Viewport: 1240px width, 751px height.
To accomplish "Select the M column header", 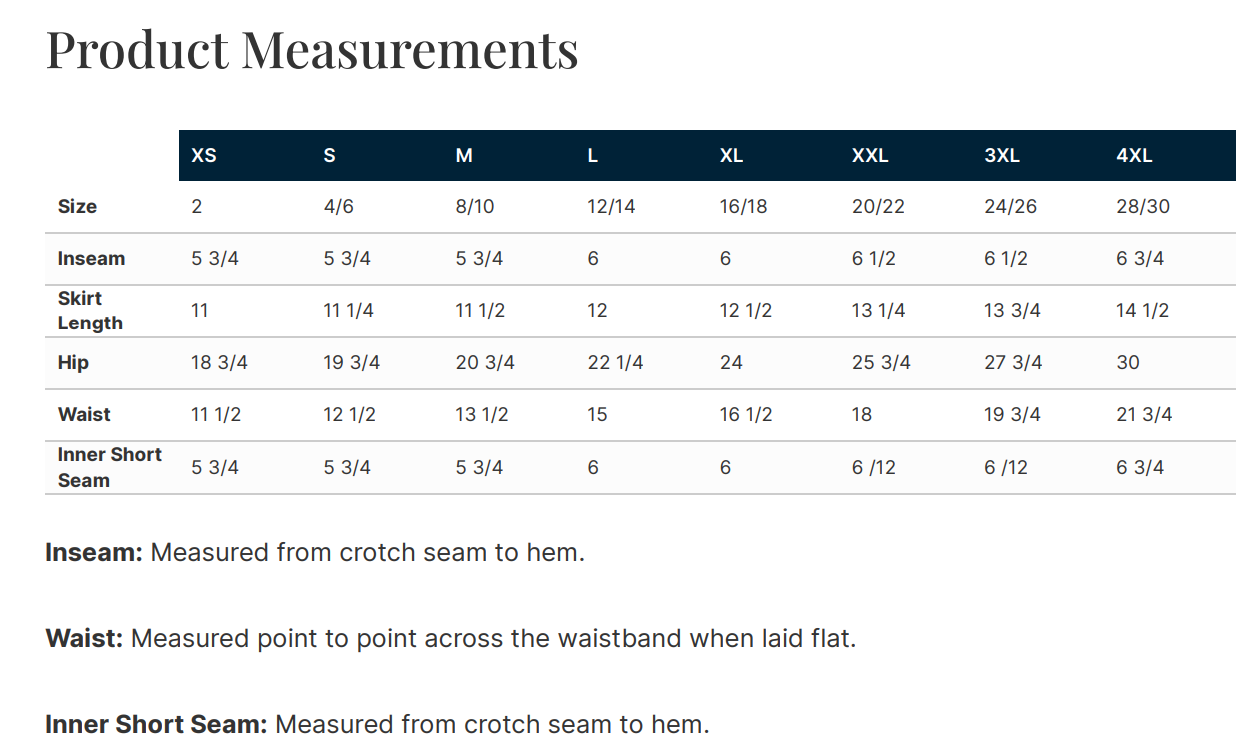I will click(464, 156).
